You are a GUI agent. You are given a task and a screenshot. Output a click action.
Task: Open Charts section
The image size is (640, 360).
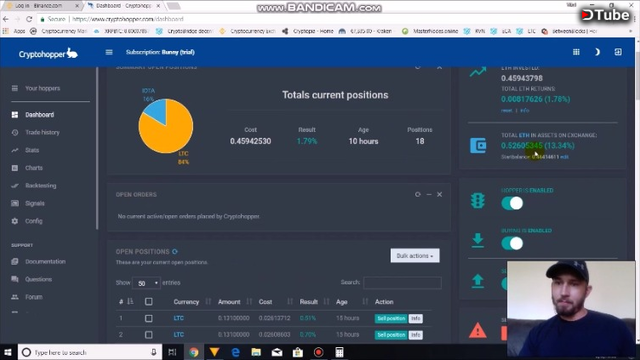pyautogui.click(x=33, y=168)
